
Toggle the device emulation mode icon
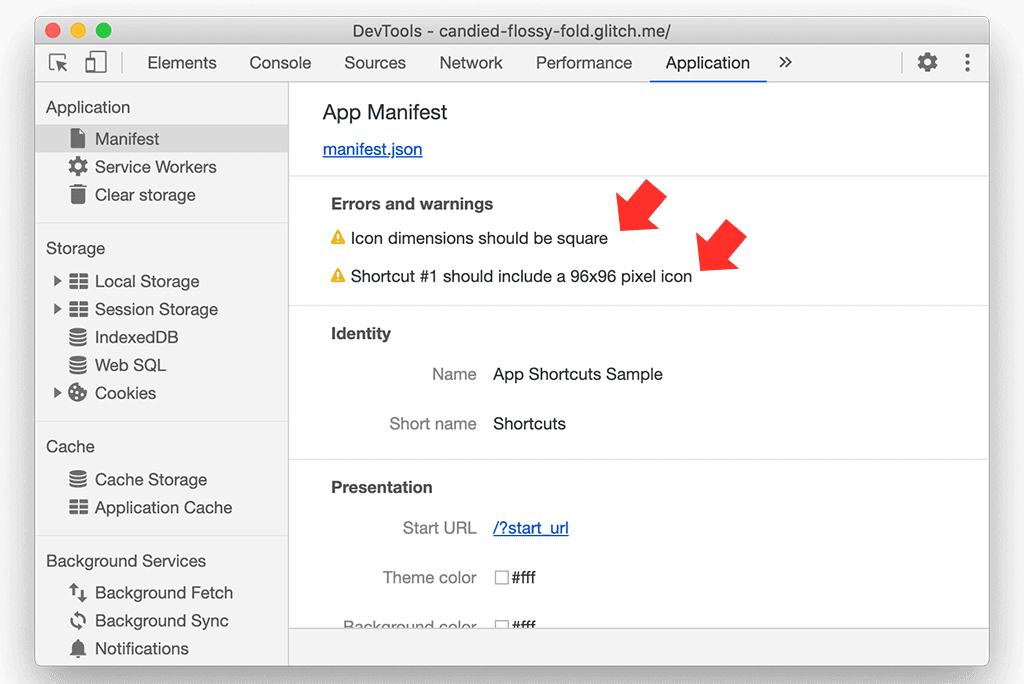point(95,62)
